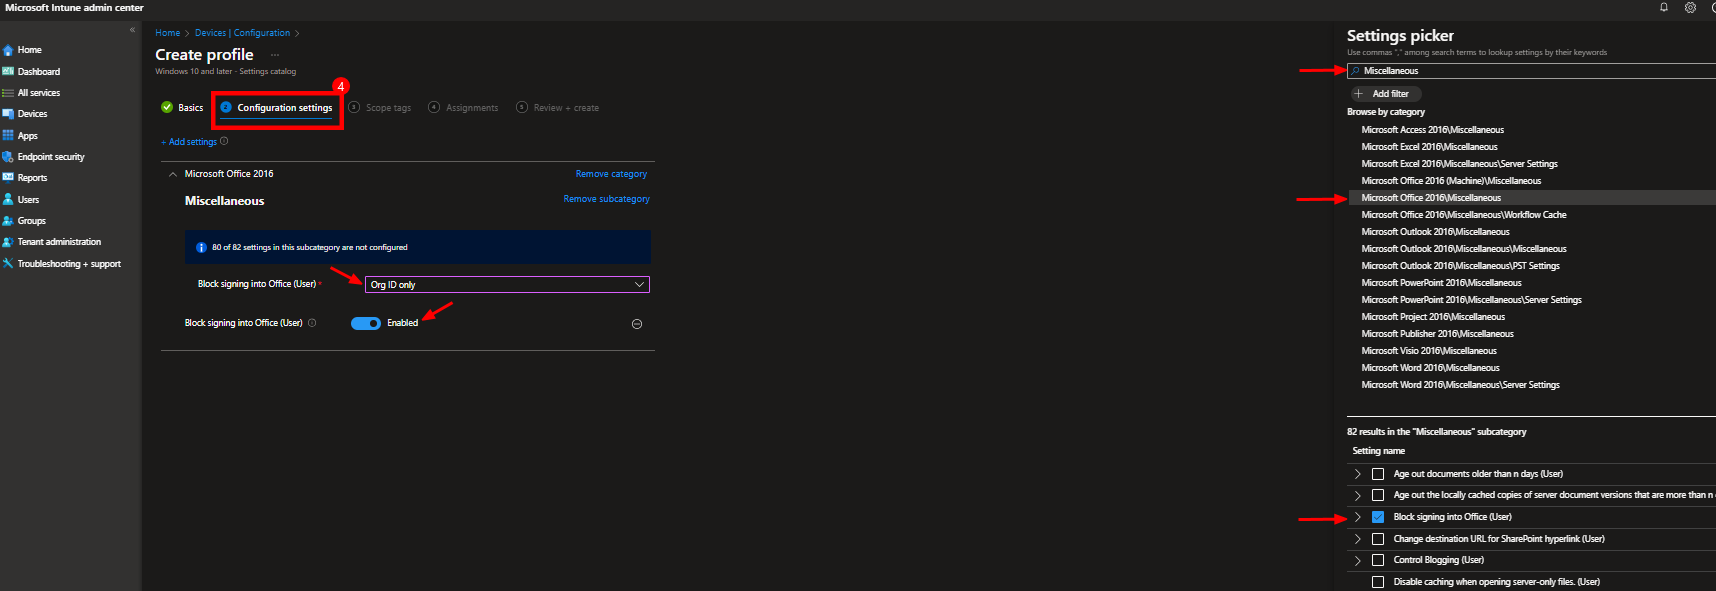Click the All services icon
The image size is (1716, 591).
point(8,93)
